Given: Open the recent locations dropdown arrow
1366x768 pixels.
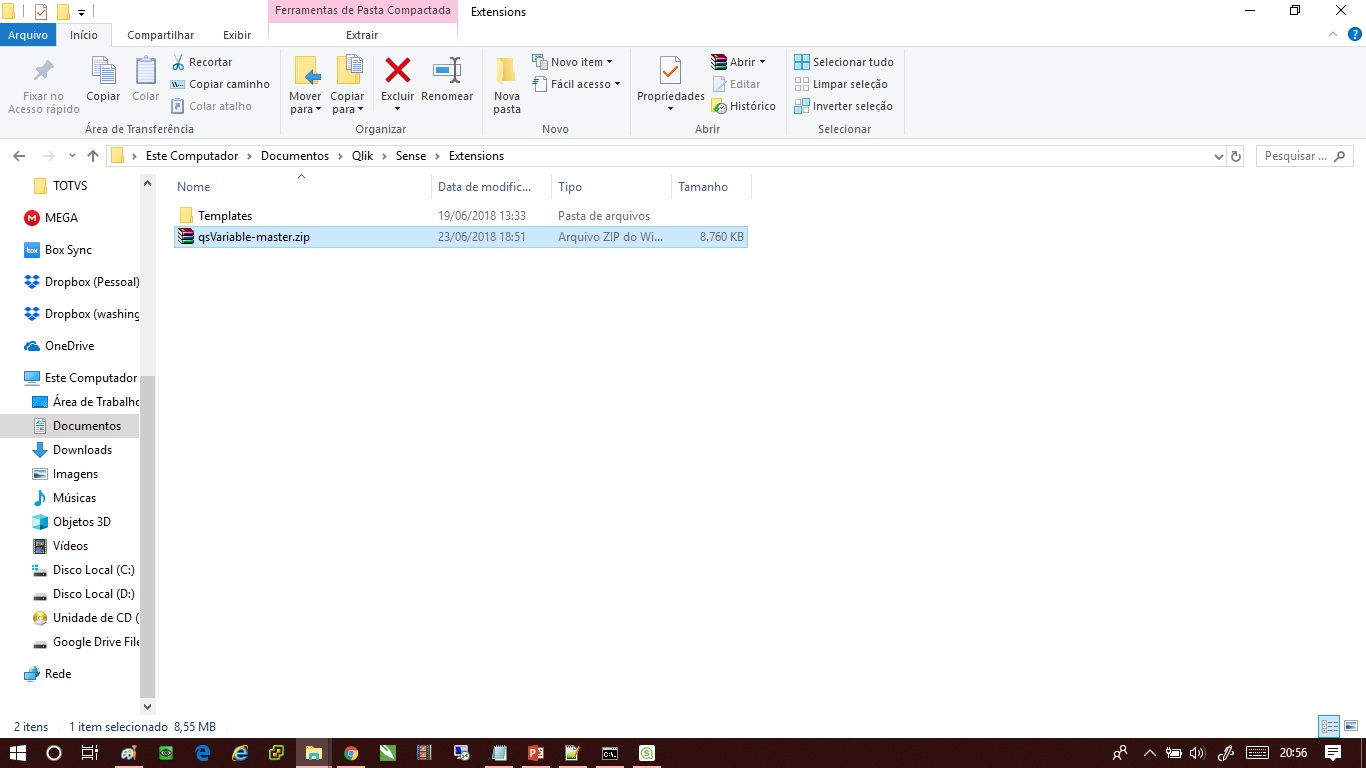Looking at the screenshot, I should tap(72, 156).
